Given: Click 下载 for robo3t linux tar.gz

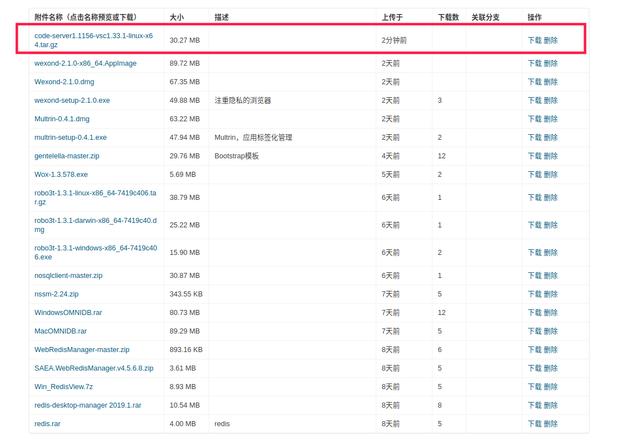Looking at the screenshot, I should [535, 198].
